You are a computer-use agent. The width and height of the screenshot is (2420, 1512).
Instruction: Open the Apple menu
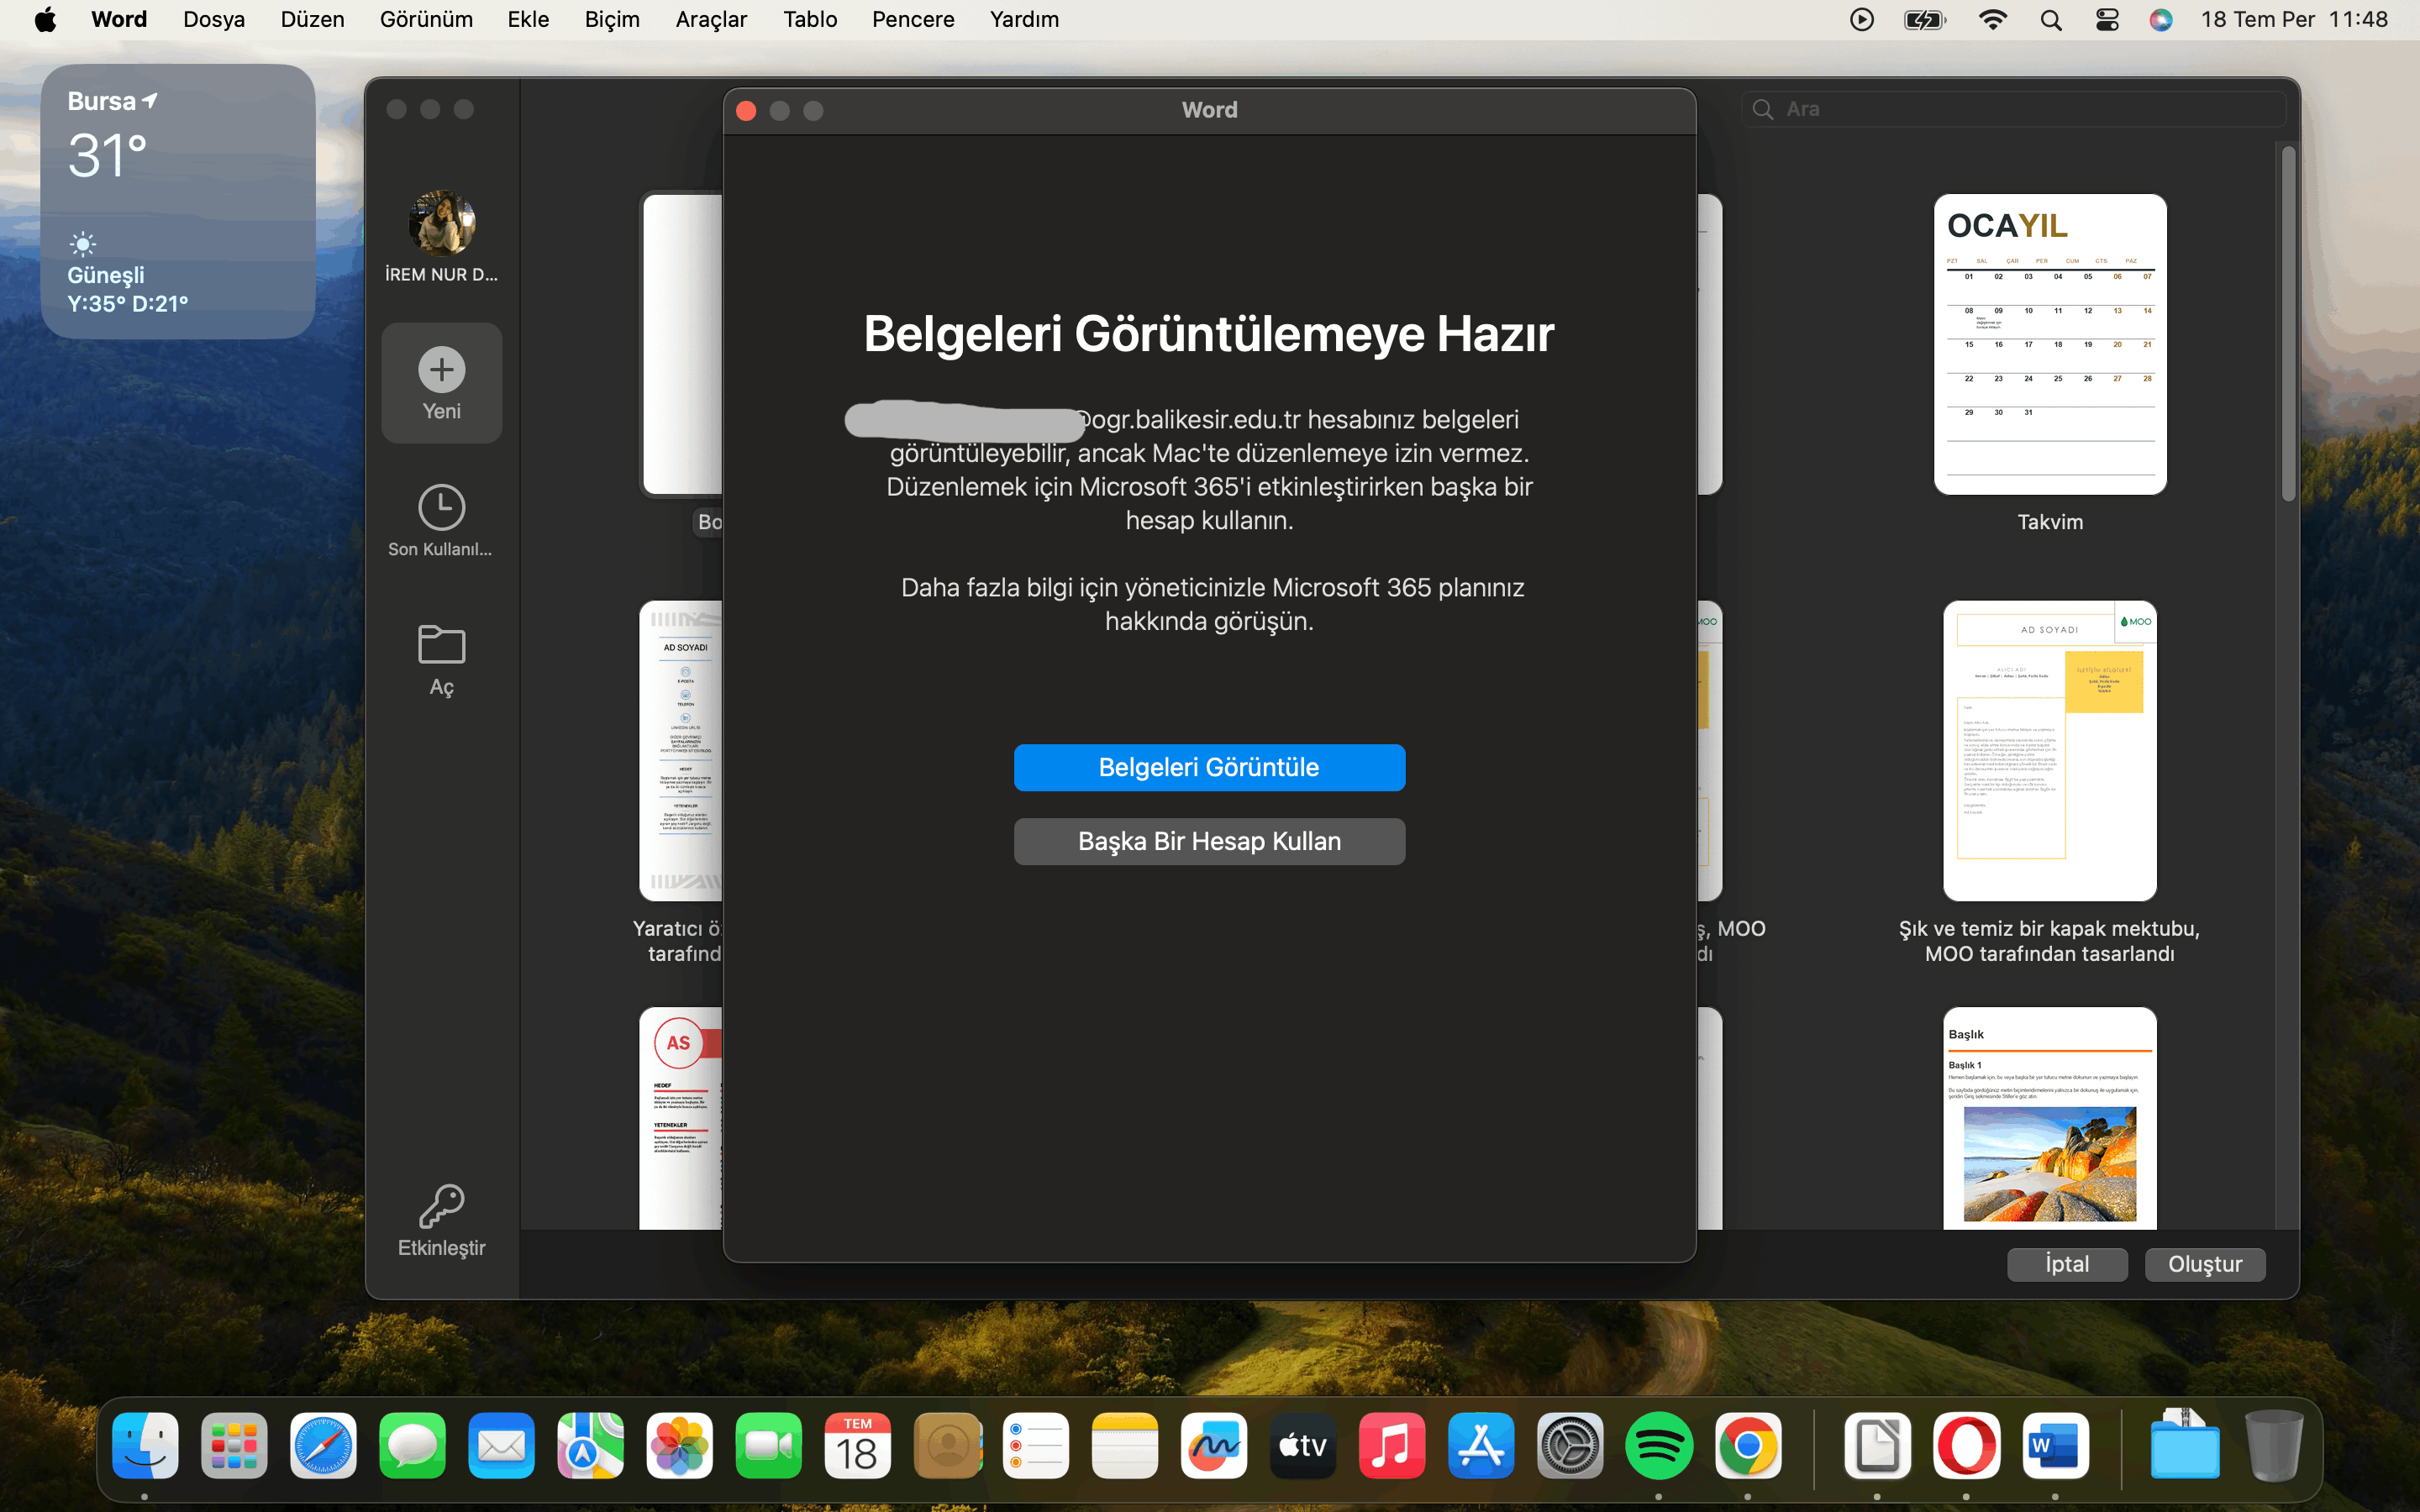click(x=46, y=20)
